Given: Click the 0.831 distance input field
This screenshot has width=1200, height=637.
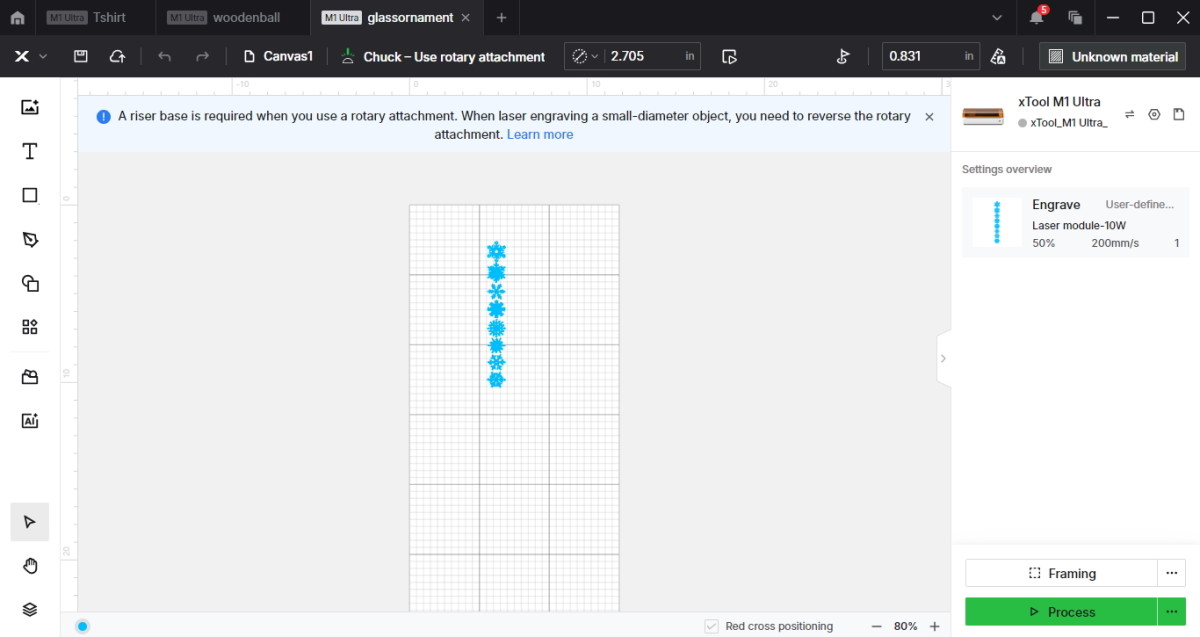Looking at the screenshot, I should [x=920, y=57].
